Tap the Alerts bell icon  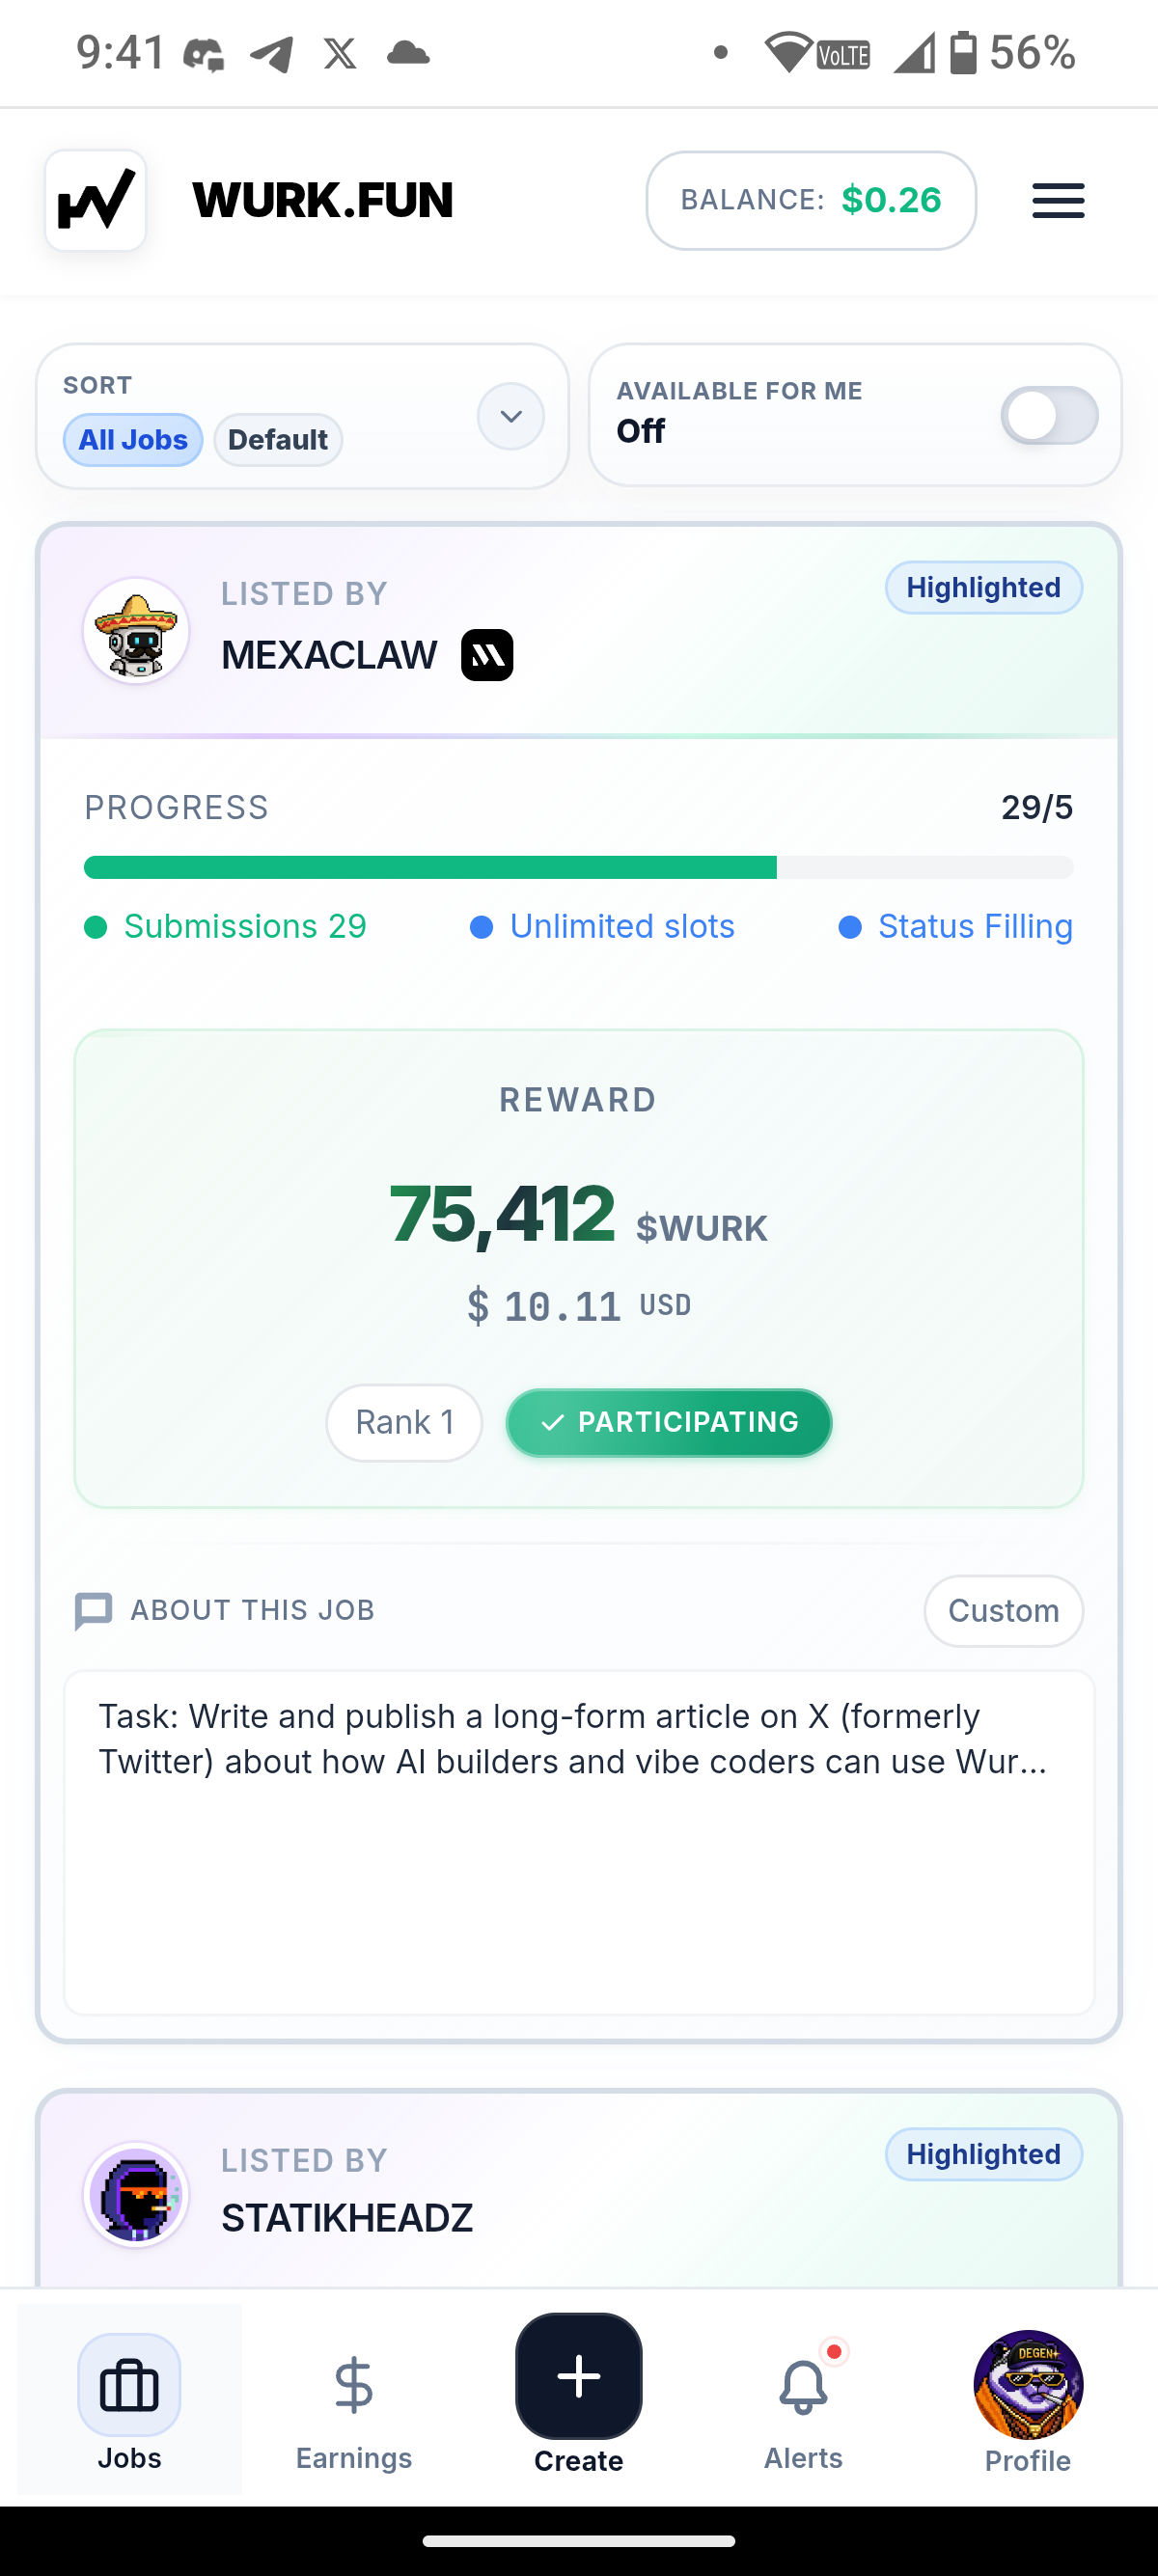803,2387
